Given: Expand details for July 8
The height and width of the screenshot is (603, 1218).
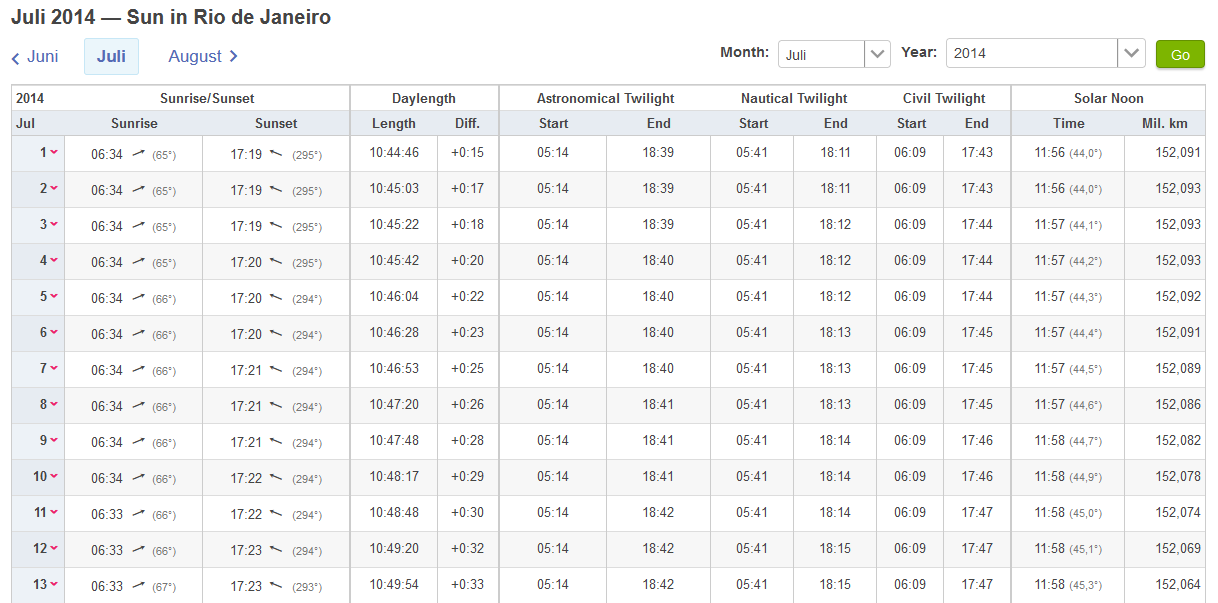Looking at the screenshot, I should click(x=53, y=405).
